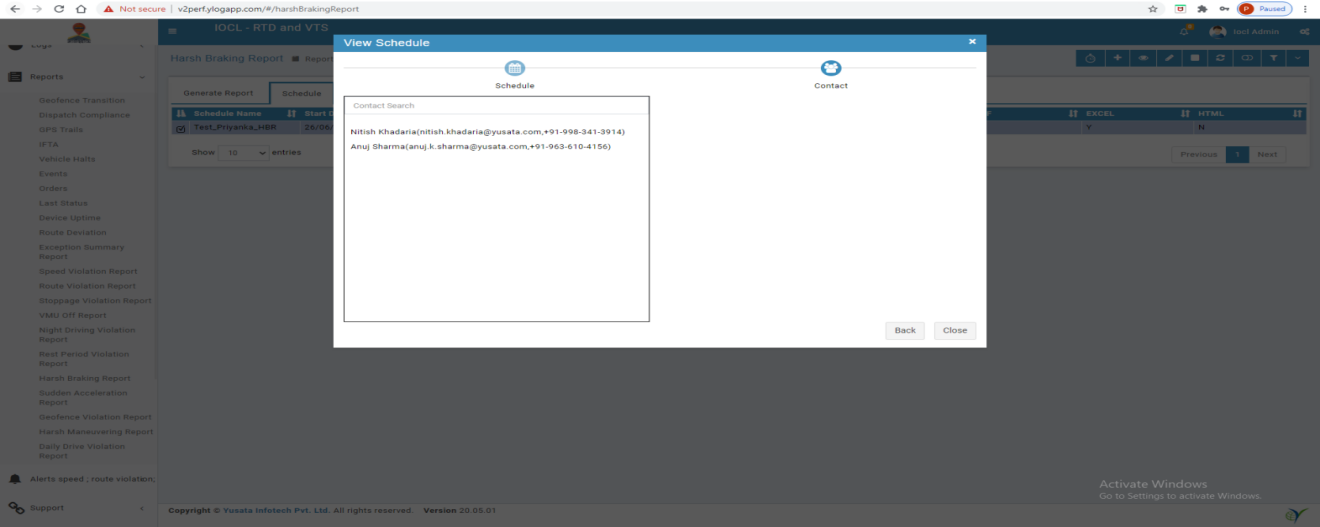Select page 1 in pagination

[x=1237, y=154]
